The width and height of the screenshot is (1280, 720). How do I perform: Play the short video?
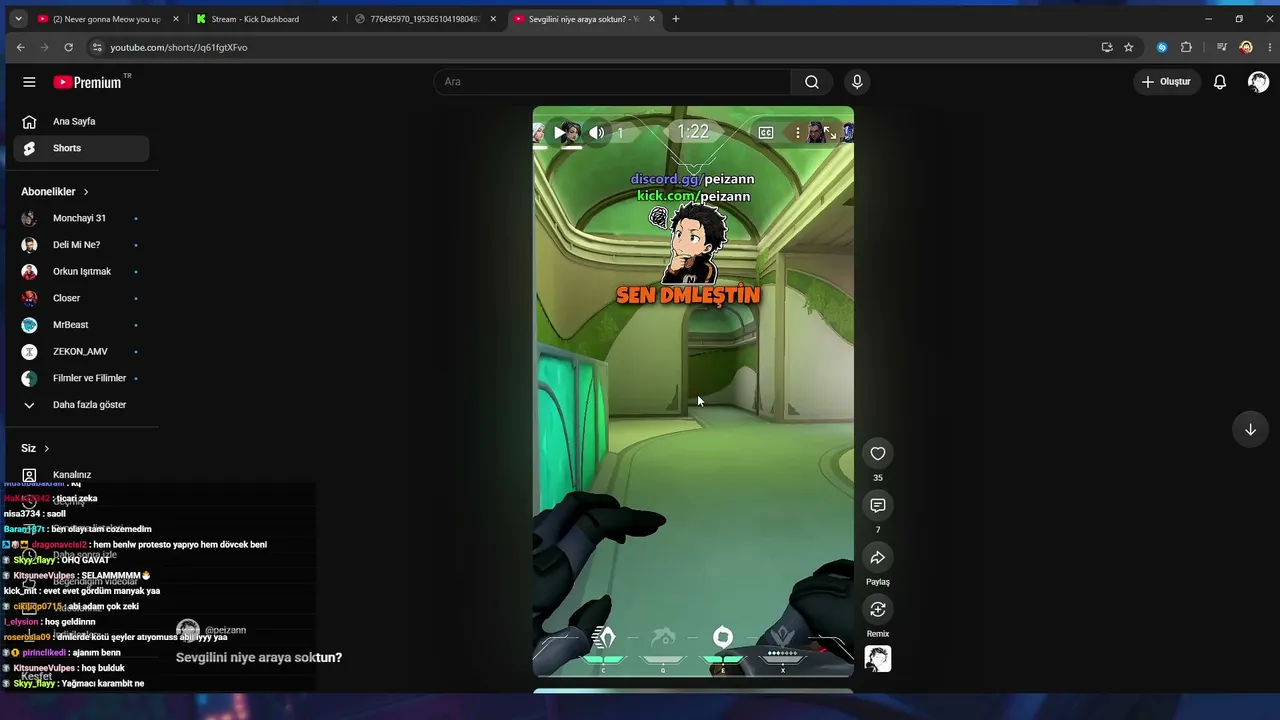[x=559, y=132]
